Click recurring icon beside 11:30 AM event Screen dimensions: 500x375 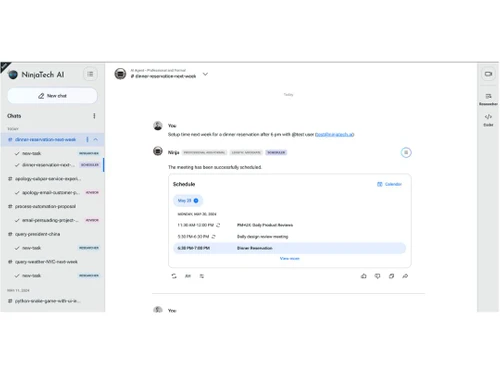click(x=218, y=225)
